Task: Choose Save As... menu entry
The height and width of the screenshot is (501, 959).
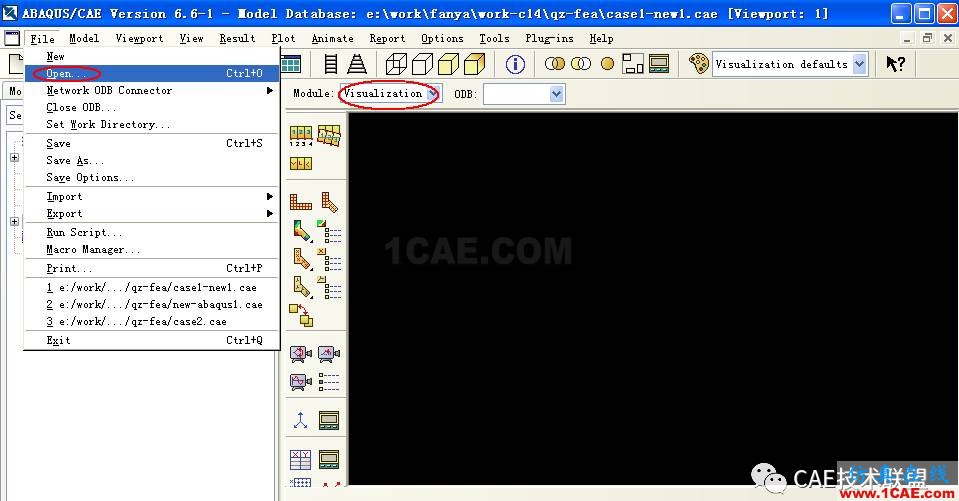Action: [x=152, y=160]
